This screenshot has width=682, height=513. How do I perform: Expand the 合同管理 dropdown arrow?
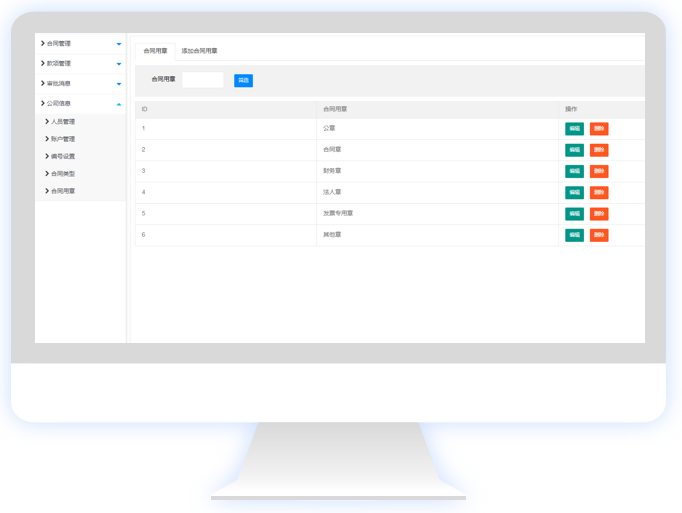pyautogui.click(x=119, y=44)
